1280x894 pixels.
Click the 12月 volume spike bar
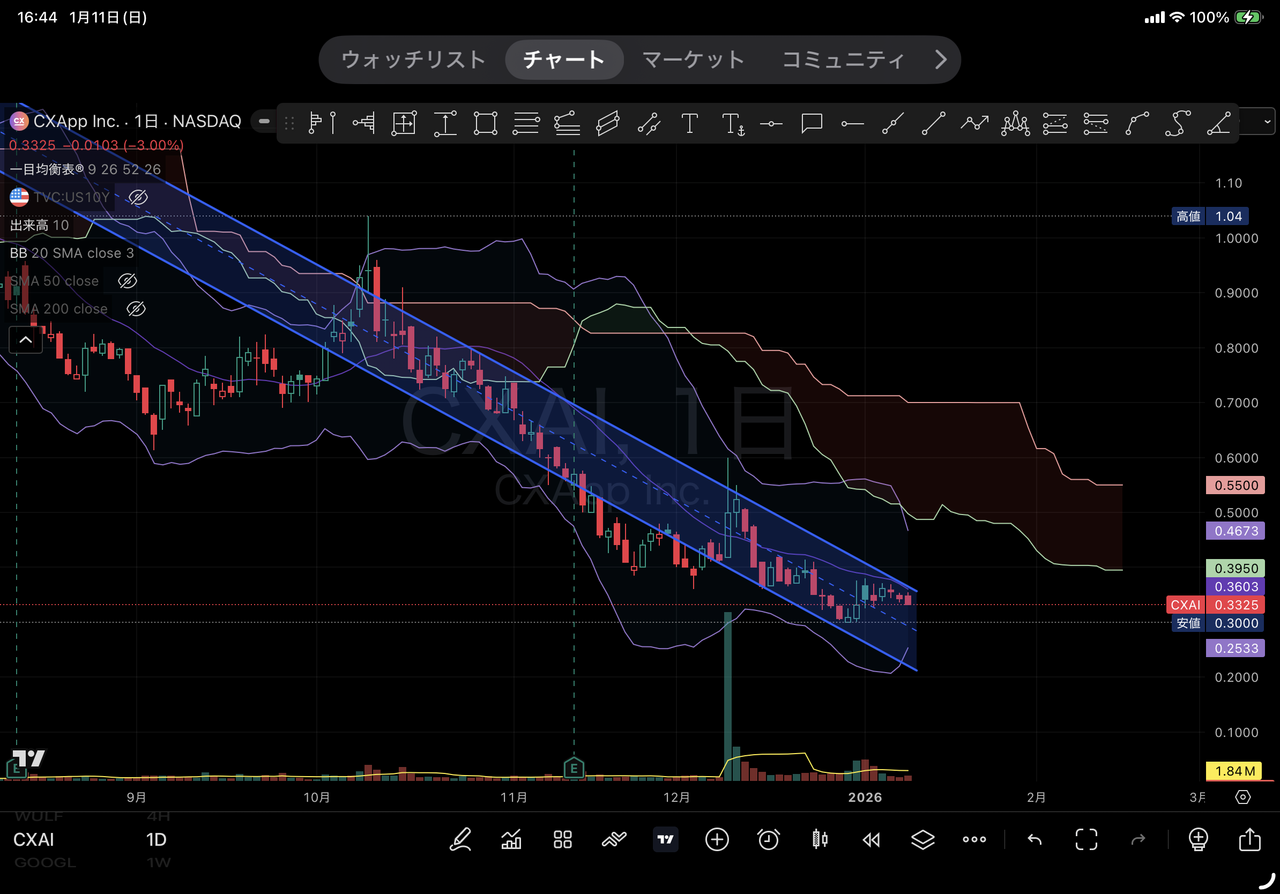729,690
